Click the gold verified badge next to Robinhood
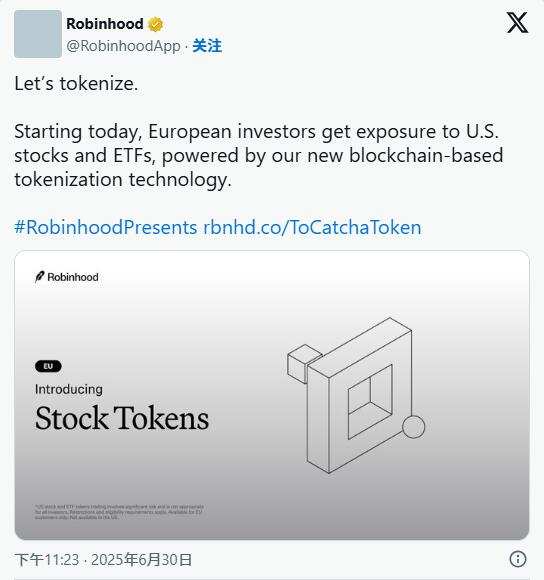The height and width of the screenshot is (580, 544). (156, 24)
